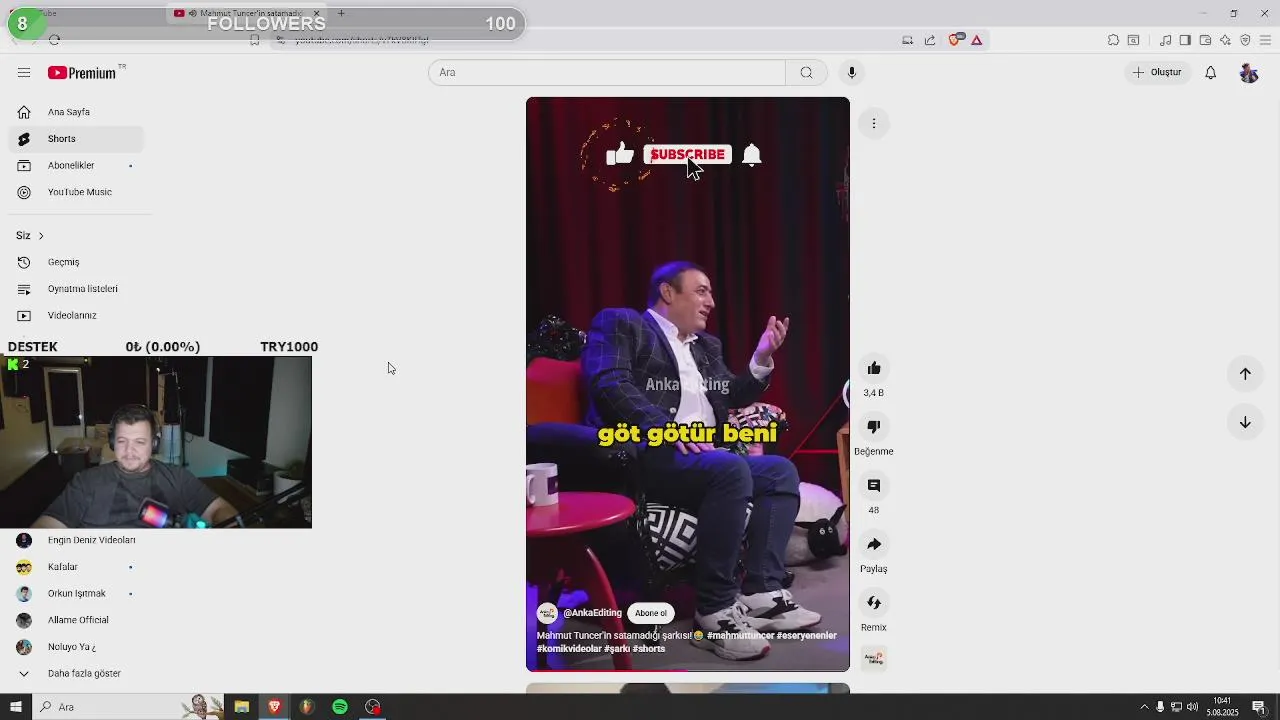
Task: Switch to Brave browser in taskbar
Action: [x=274, y=707]
